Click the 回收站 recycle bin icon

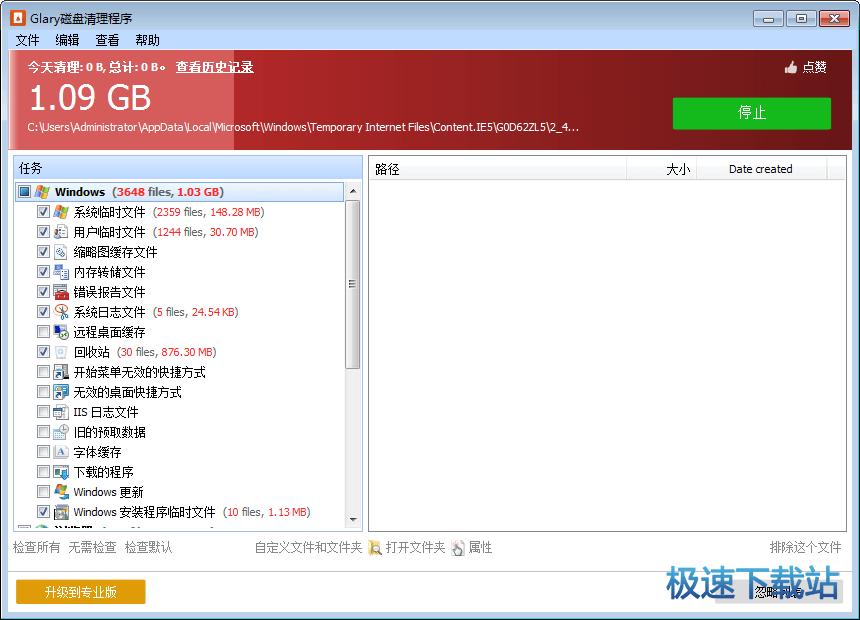coord(61,352)
